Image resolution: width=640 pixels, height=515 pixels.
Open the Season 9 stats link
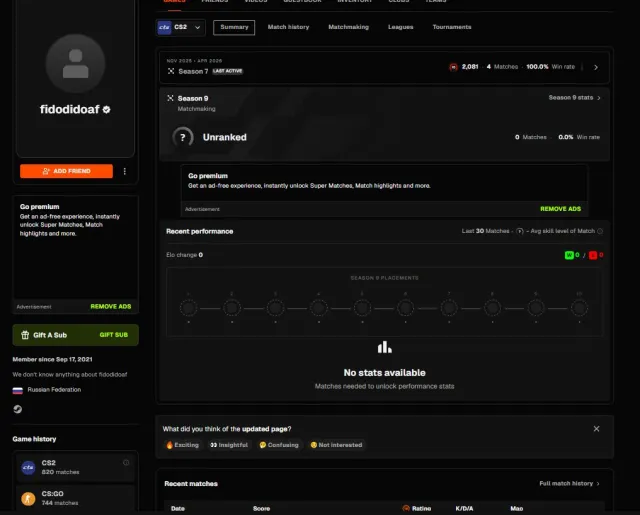point(574,98)
